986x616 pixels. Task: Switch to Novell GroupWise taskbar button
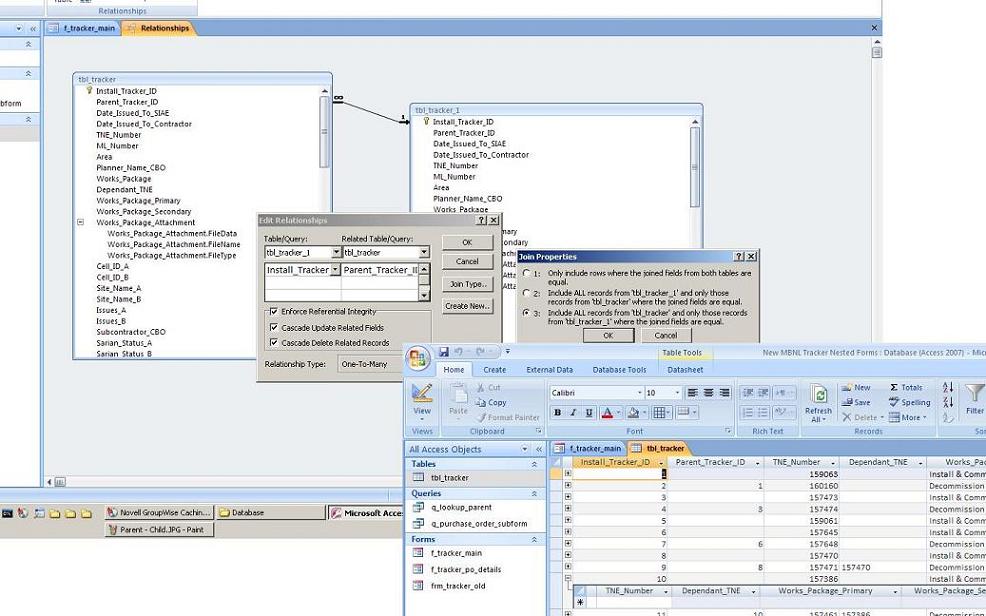[159, 512]
